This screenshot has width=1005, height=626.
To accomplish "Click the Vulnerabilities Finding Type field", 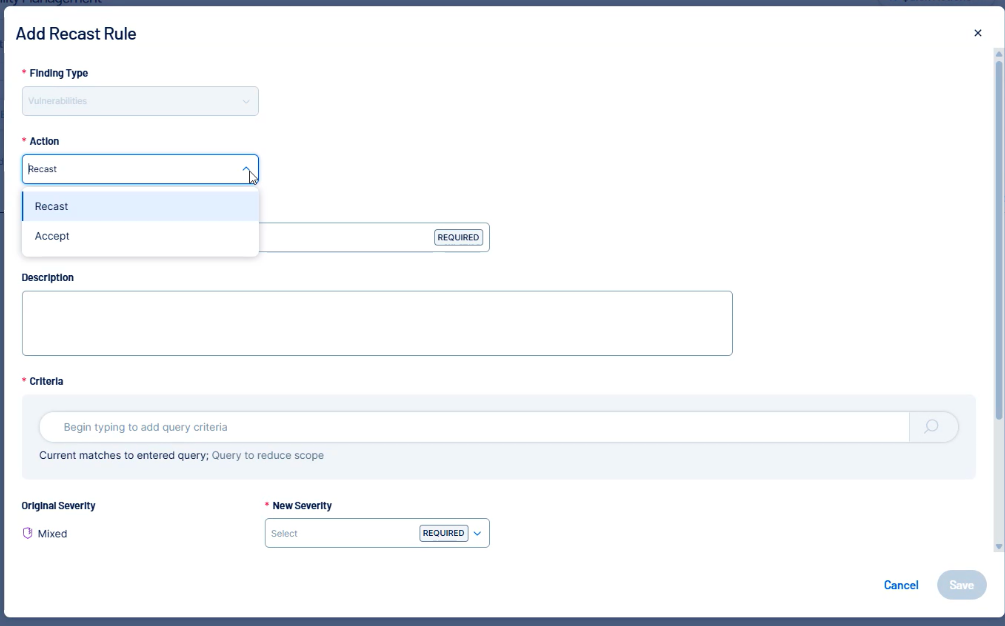I will click(x=130, y=101).
